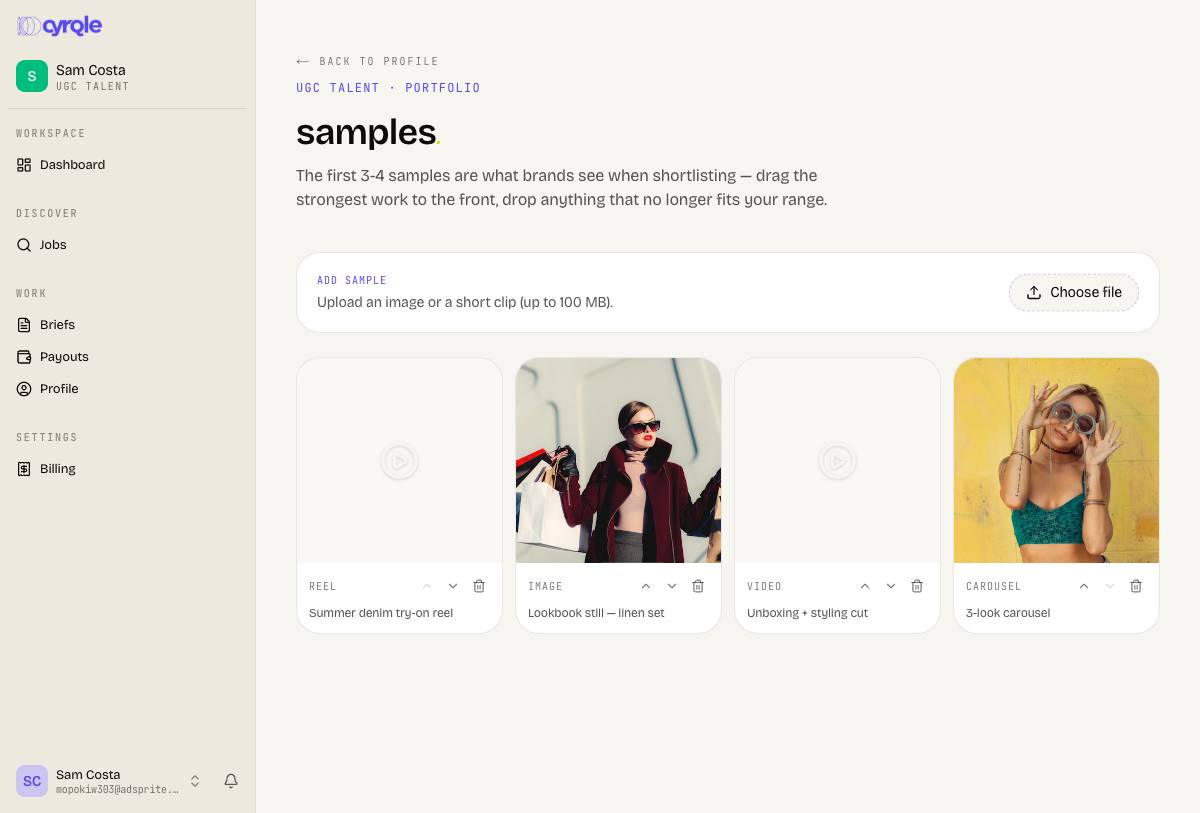Move 3-look carousel down
The width and height of the screenshot is (1200, 813).
tap(1110, 586)
